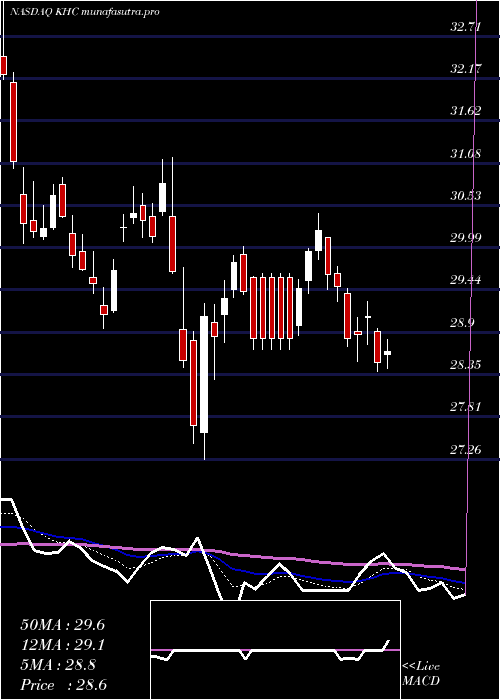Viewport: 500px width, 700px height.
Task: Click the last white candlestick on the chart
Action: tap(388, 353)
